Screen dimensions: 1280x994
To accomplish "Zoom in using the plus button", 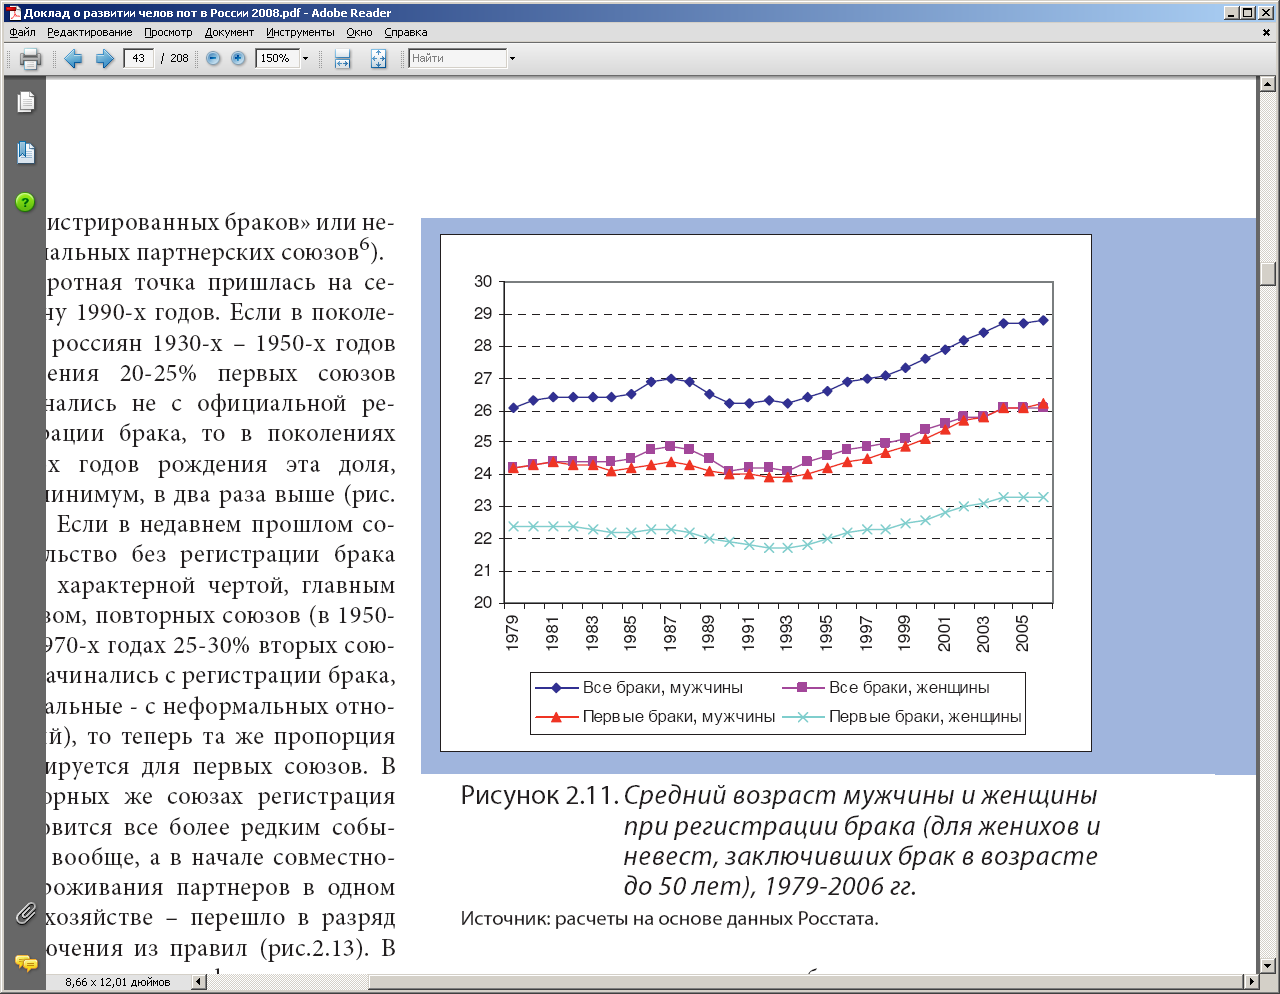I will (238, 59).
